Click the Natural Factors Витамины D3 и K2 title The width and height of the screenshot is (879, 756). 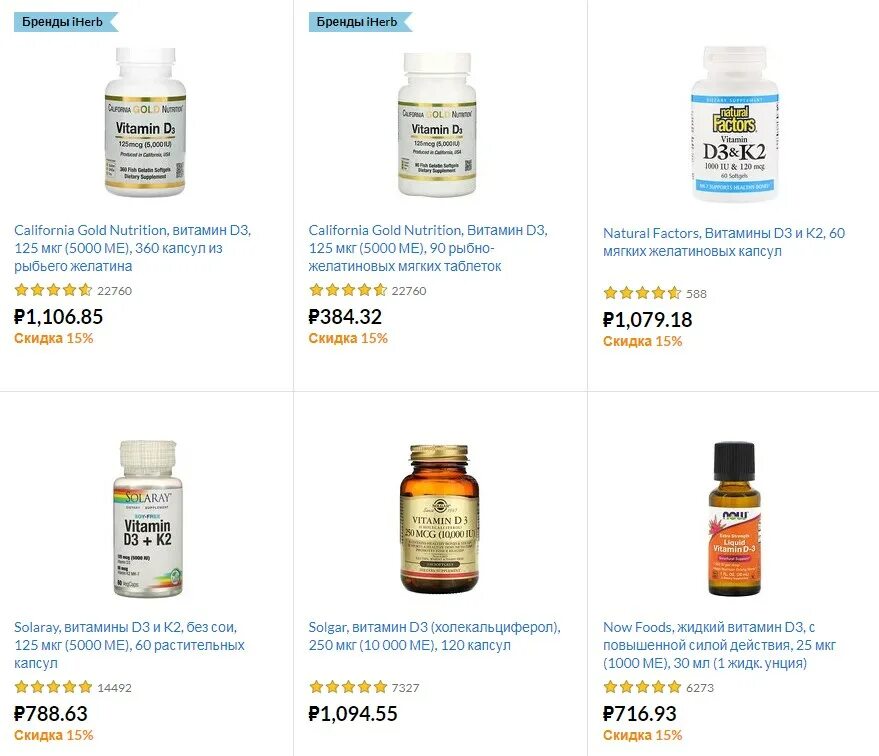click(x=724, y=242)
